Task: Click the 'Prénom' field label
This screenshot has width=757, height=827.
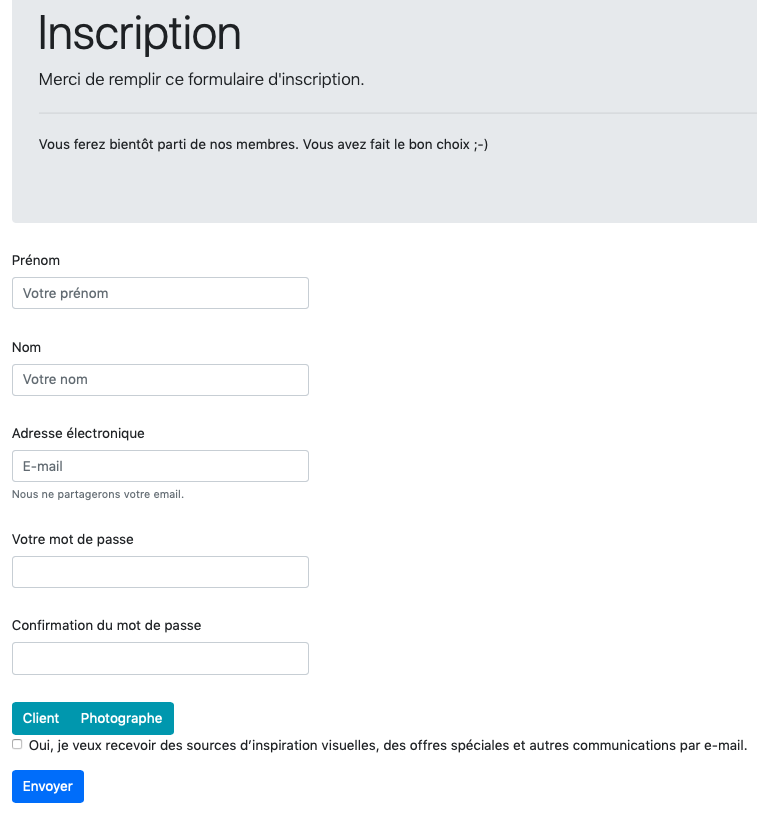Action: coord(36,260)
